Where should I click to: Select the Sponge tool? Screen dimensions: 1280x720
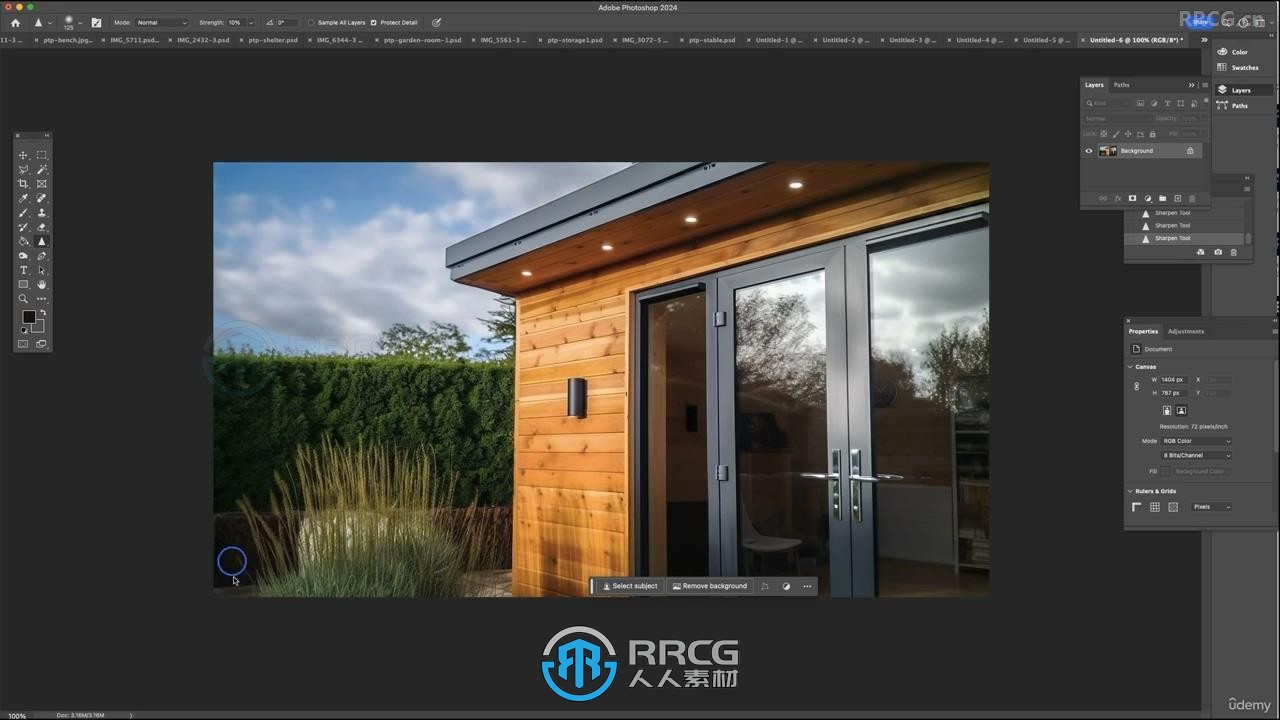[x=23, y=256]
